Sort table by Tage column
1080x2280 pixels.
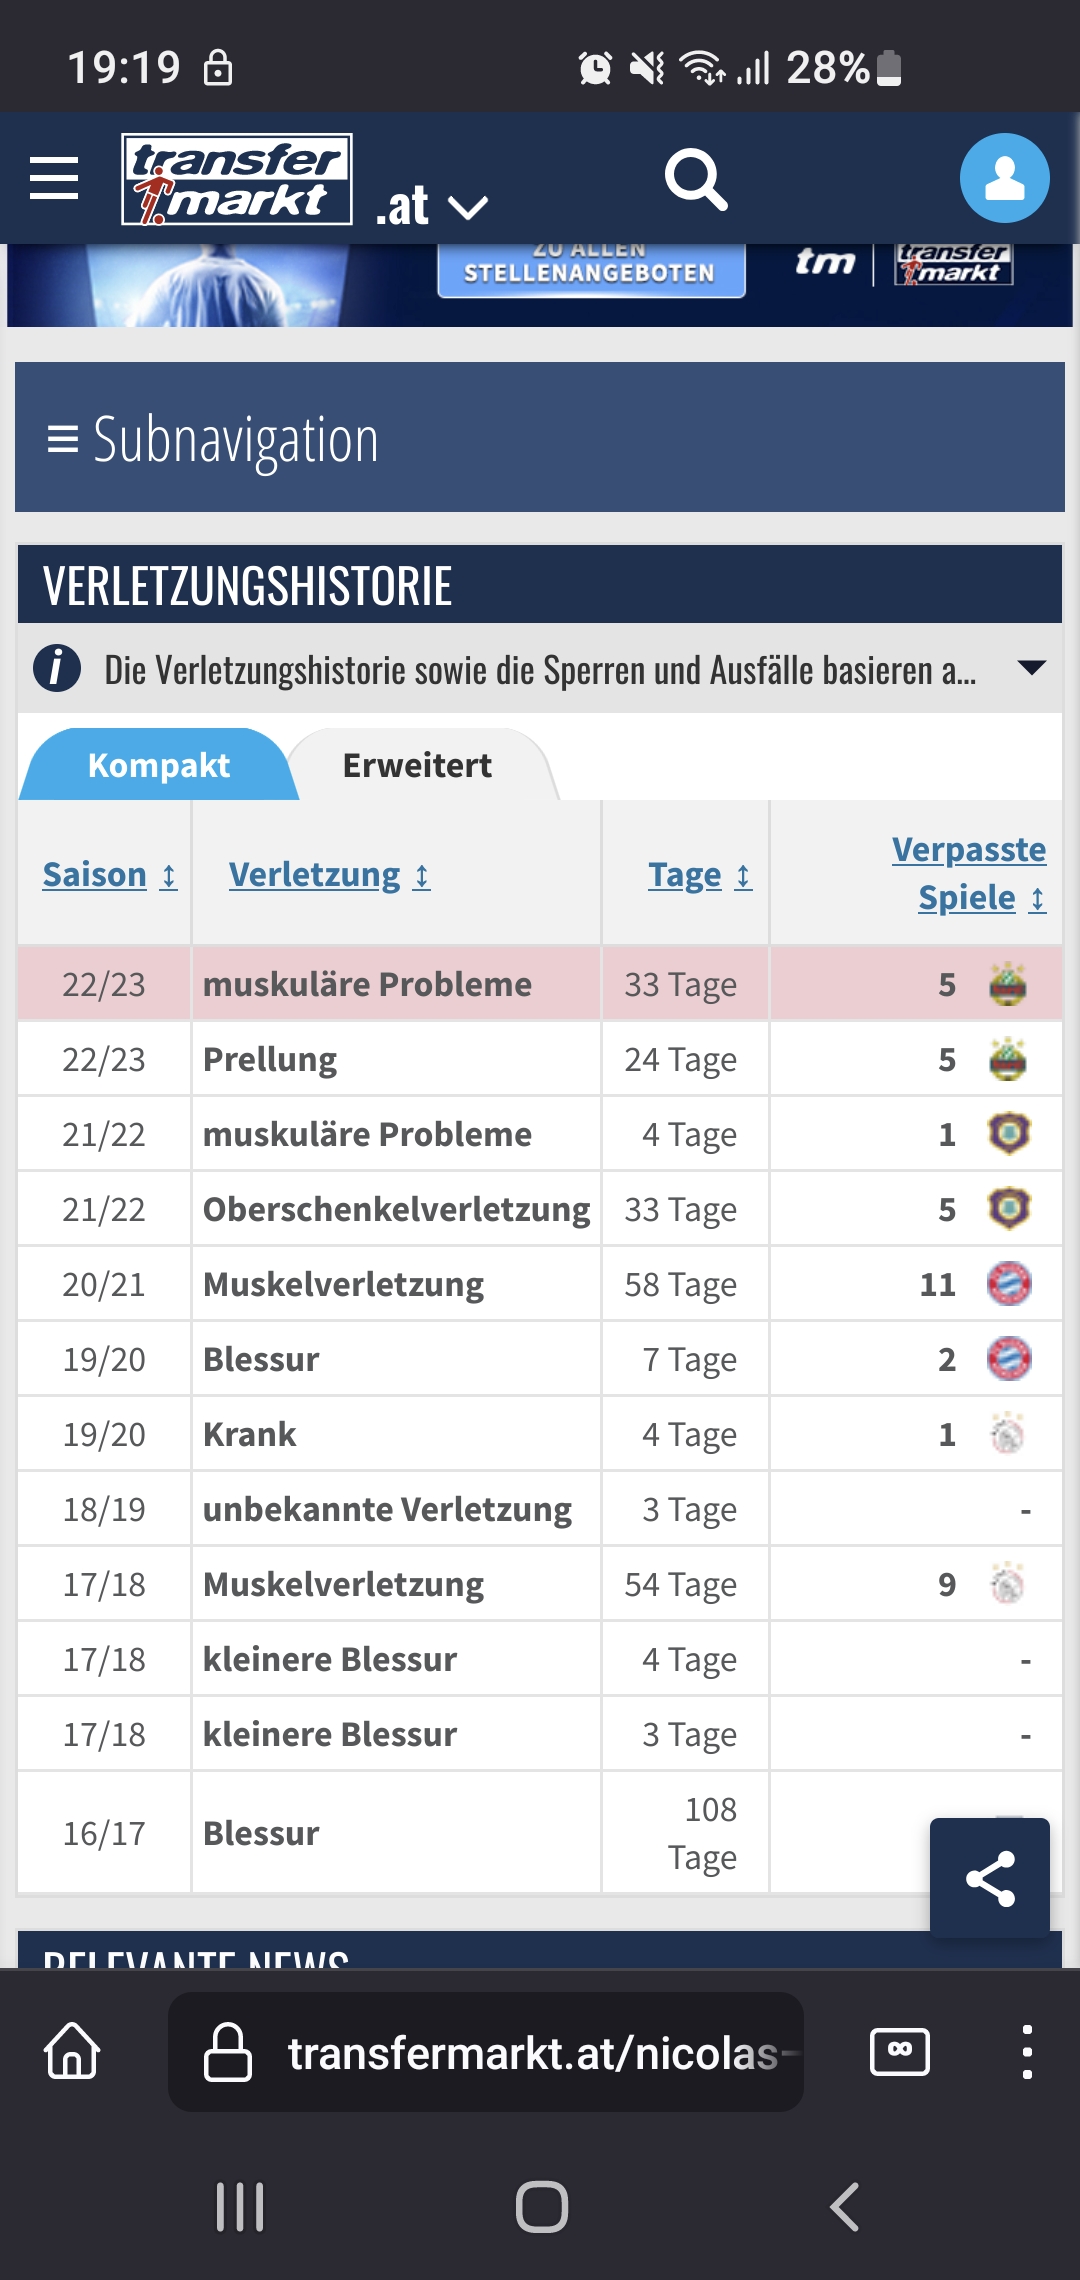tap(700, 875)
